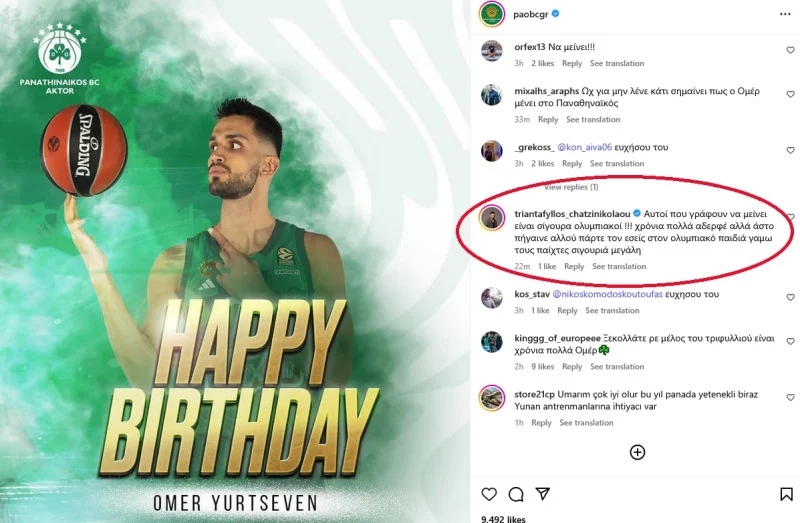Open the kinggg_of_europeee avatar
Viewport: 800px width, 523px height.
tap(491, 341)
